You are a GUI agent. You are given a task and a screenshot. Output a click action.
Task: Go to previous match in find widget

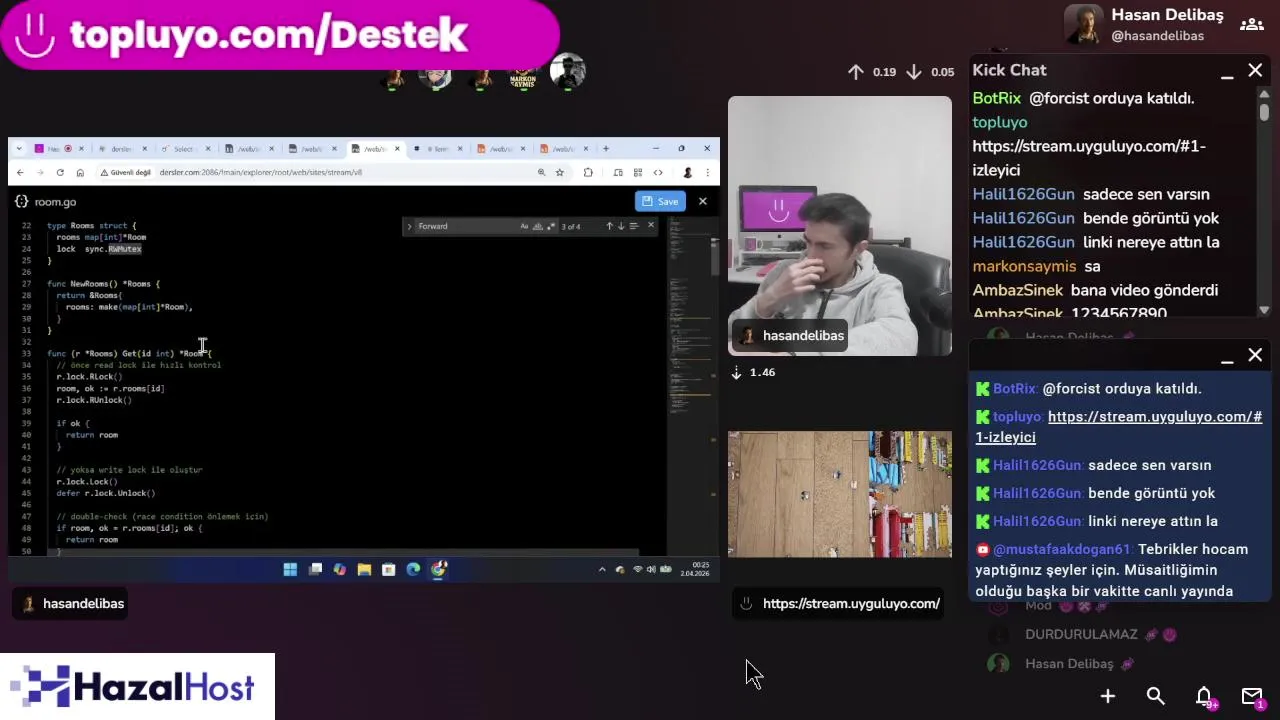[x=609, y=226]
